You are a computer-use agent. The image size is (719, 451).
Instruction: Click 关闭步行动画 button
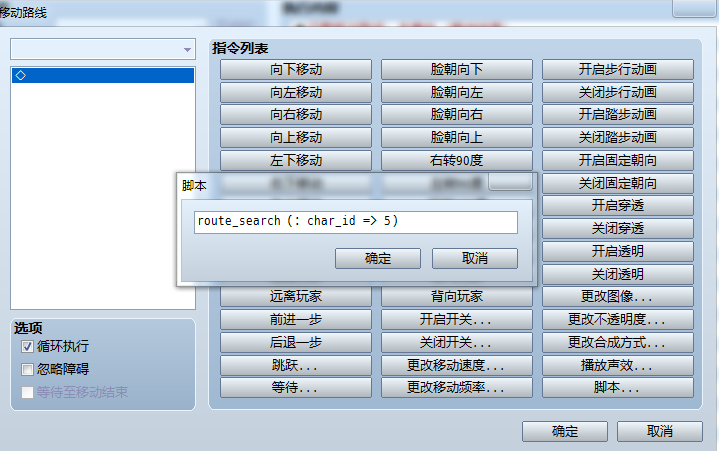618,93
